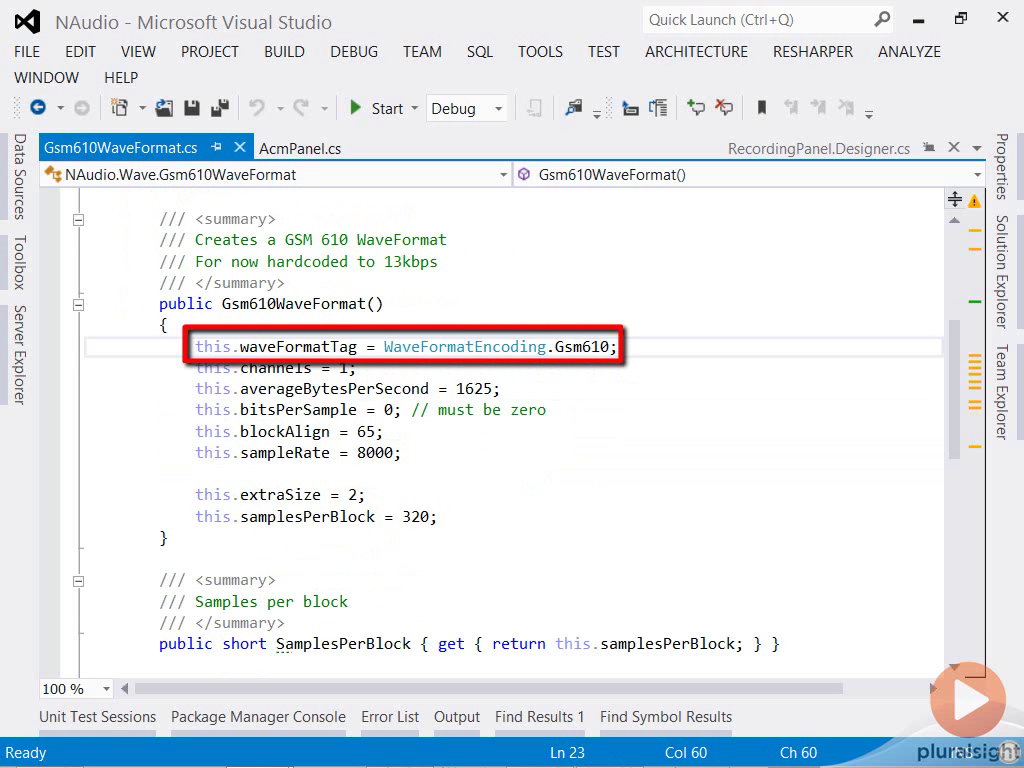Click the Visual Studio logo icon
The height and width of the screenshot is (768, 1024).
click(x=27, y=22)
